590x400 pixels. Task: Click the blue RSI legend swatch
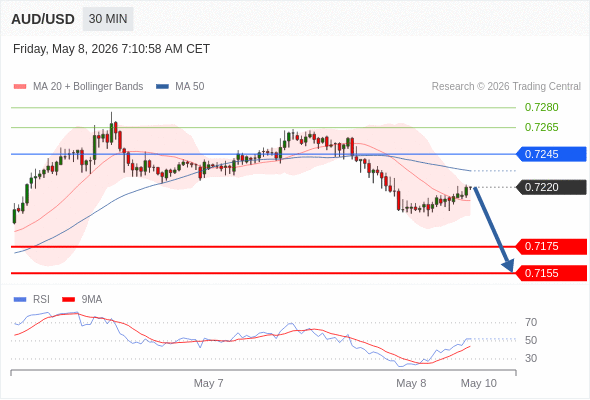click(x=20, y=300)
